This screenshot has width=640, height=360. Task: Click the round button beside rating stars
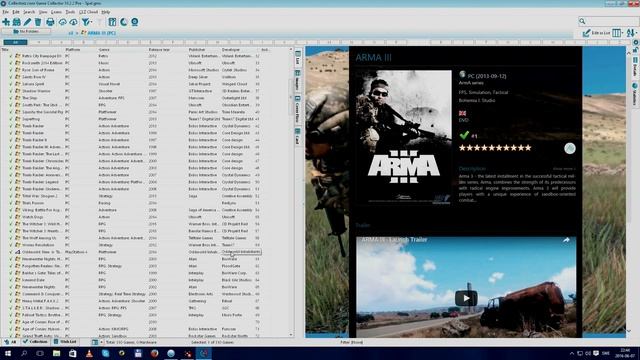coord(570,148)
